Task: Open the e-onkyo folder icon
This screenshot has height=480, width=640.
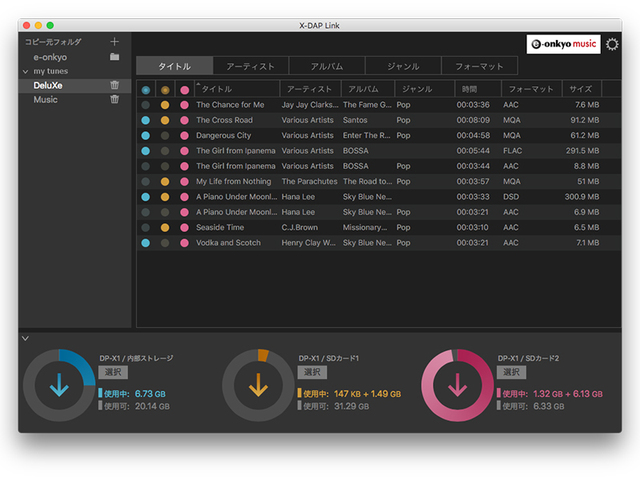Action: pyautogui.click(x=114, y=57)
